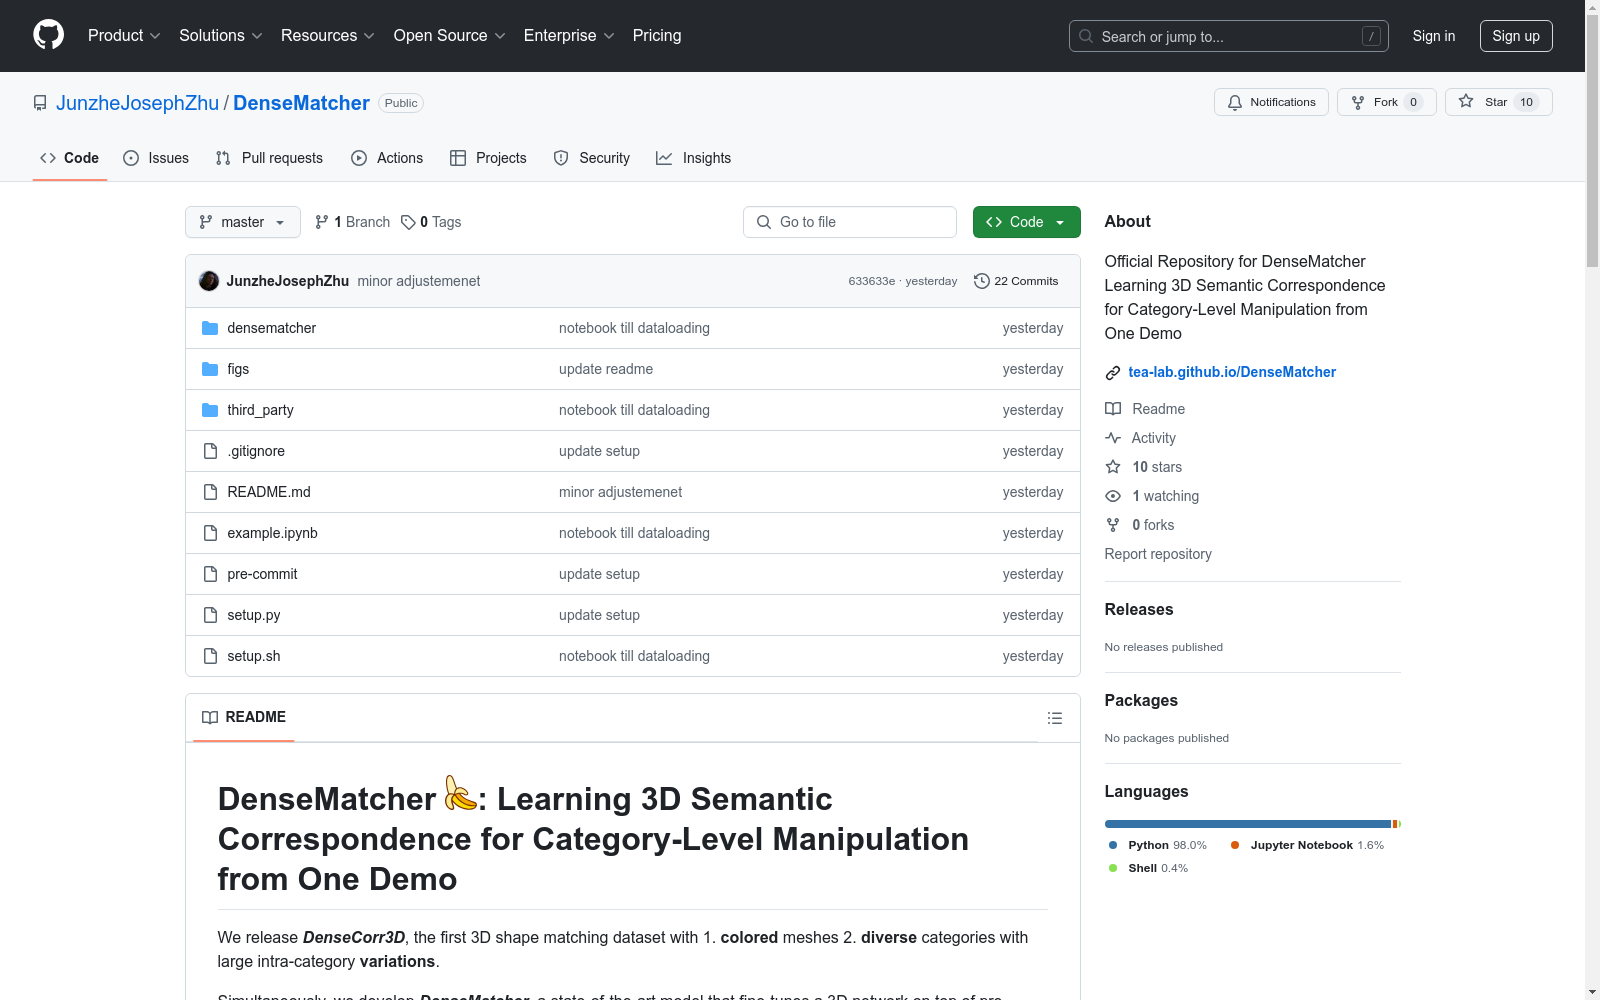View the 22 Commits history
Image resolution: width=1600 pixels, height=1000 pixels.
(x=1016, y=281)
